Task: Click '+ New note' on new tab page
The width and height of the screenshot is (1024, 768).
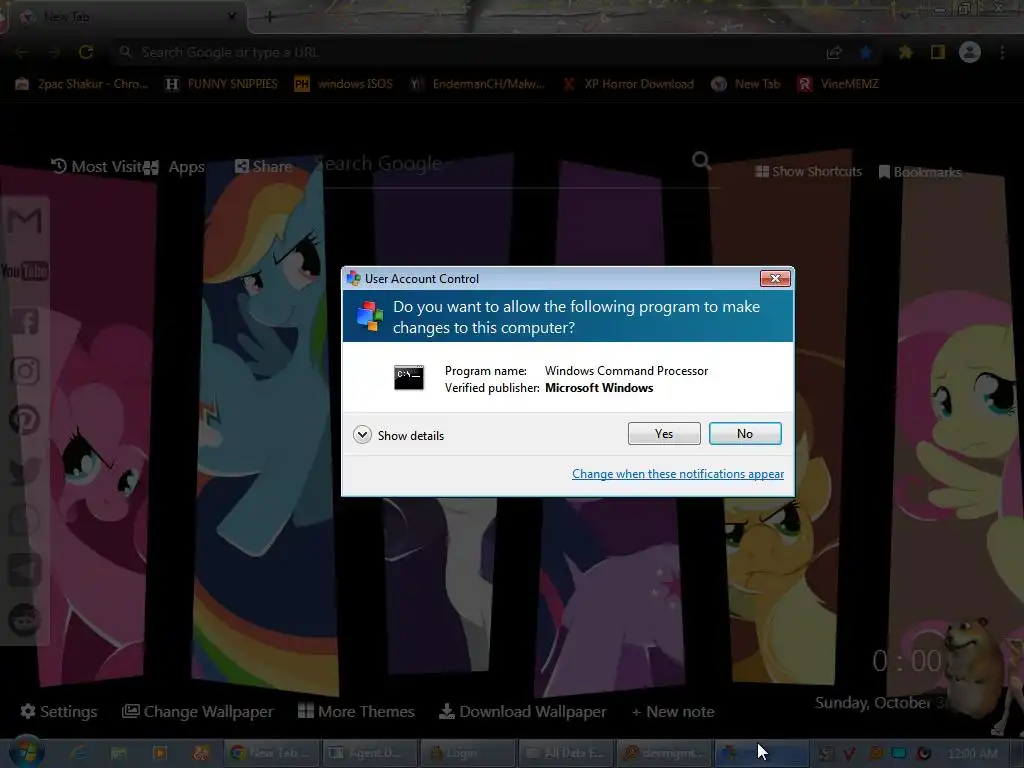Action: click(x=673, y=712)
